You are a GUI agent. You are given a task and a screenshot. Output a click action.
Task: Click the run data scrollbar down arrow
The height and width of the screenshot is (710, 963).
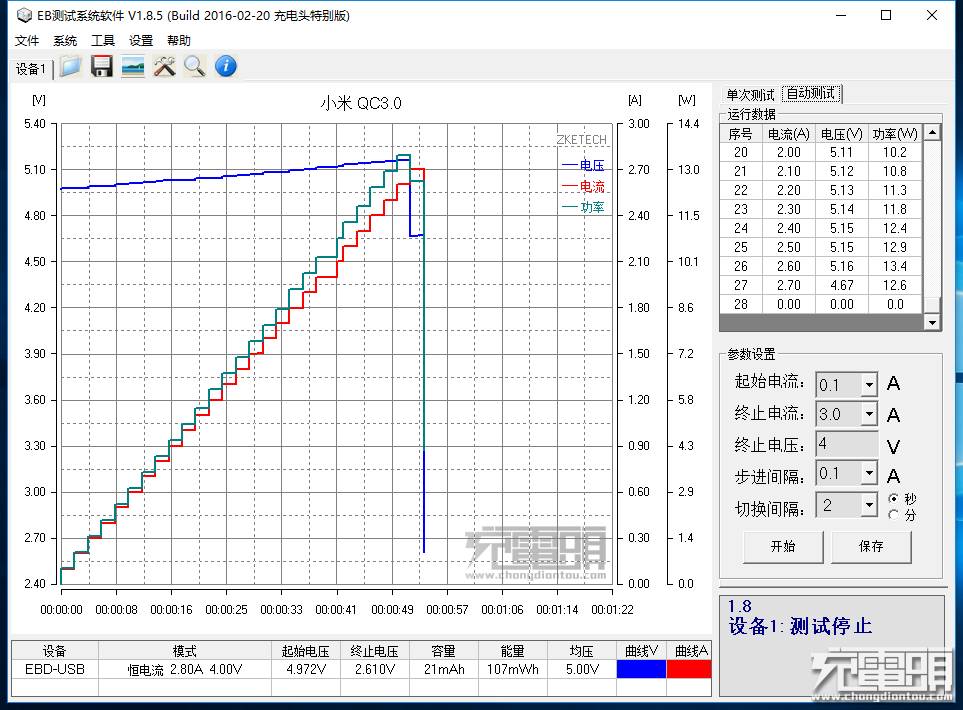point(932,322)
